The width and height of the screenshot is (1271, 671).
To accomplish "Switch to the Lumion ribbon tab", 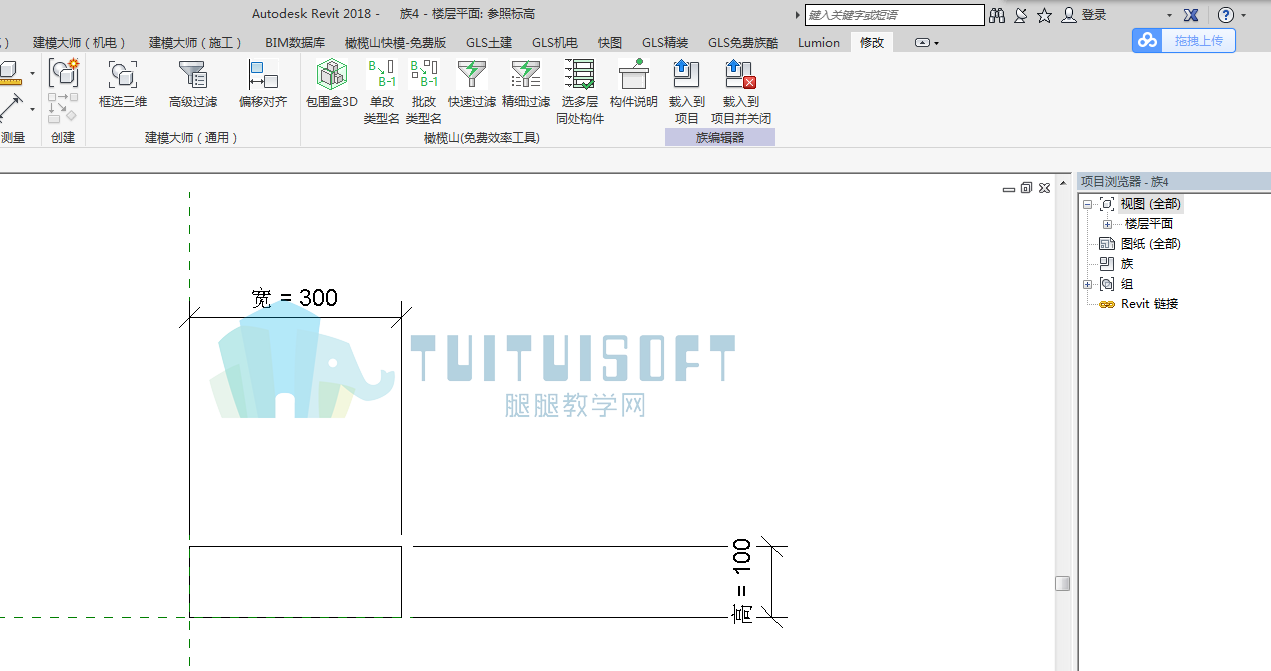I will (x=819, y=43).
